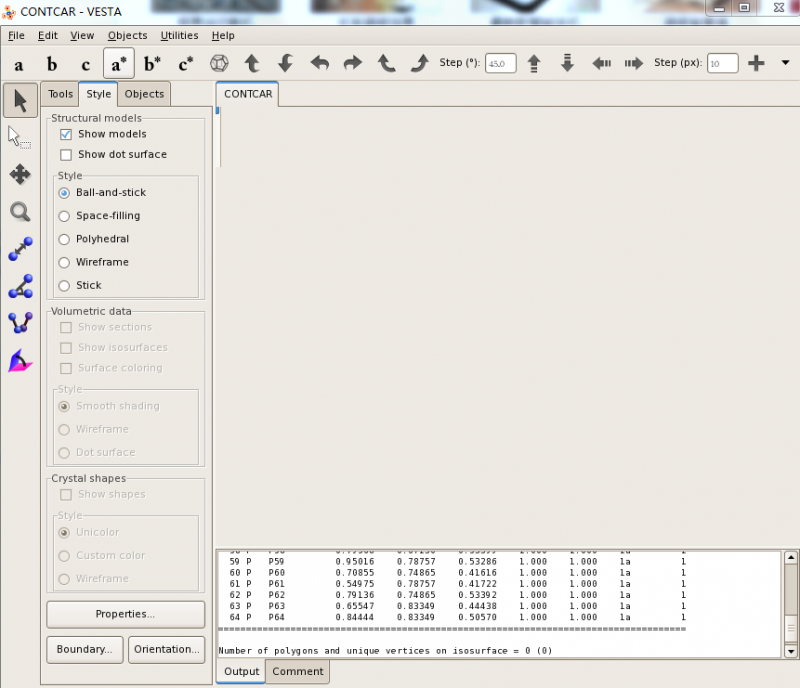Open the Boundary... dialog
Image resolution: width=800 pixels, height=688 pixels.
click(x=84, y=649)
